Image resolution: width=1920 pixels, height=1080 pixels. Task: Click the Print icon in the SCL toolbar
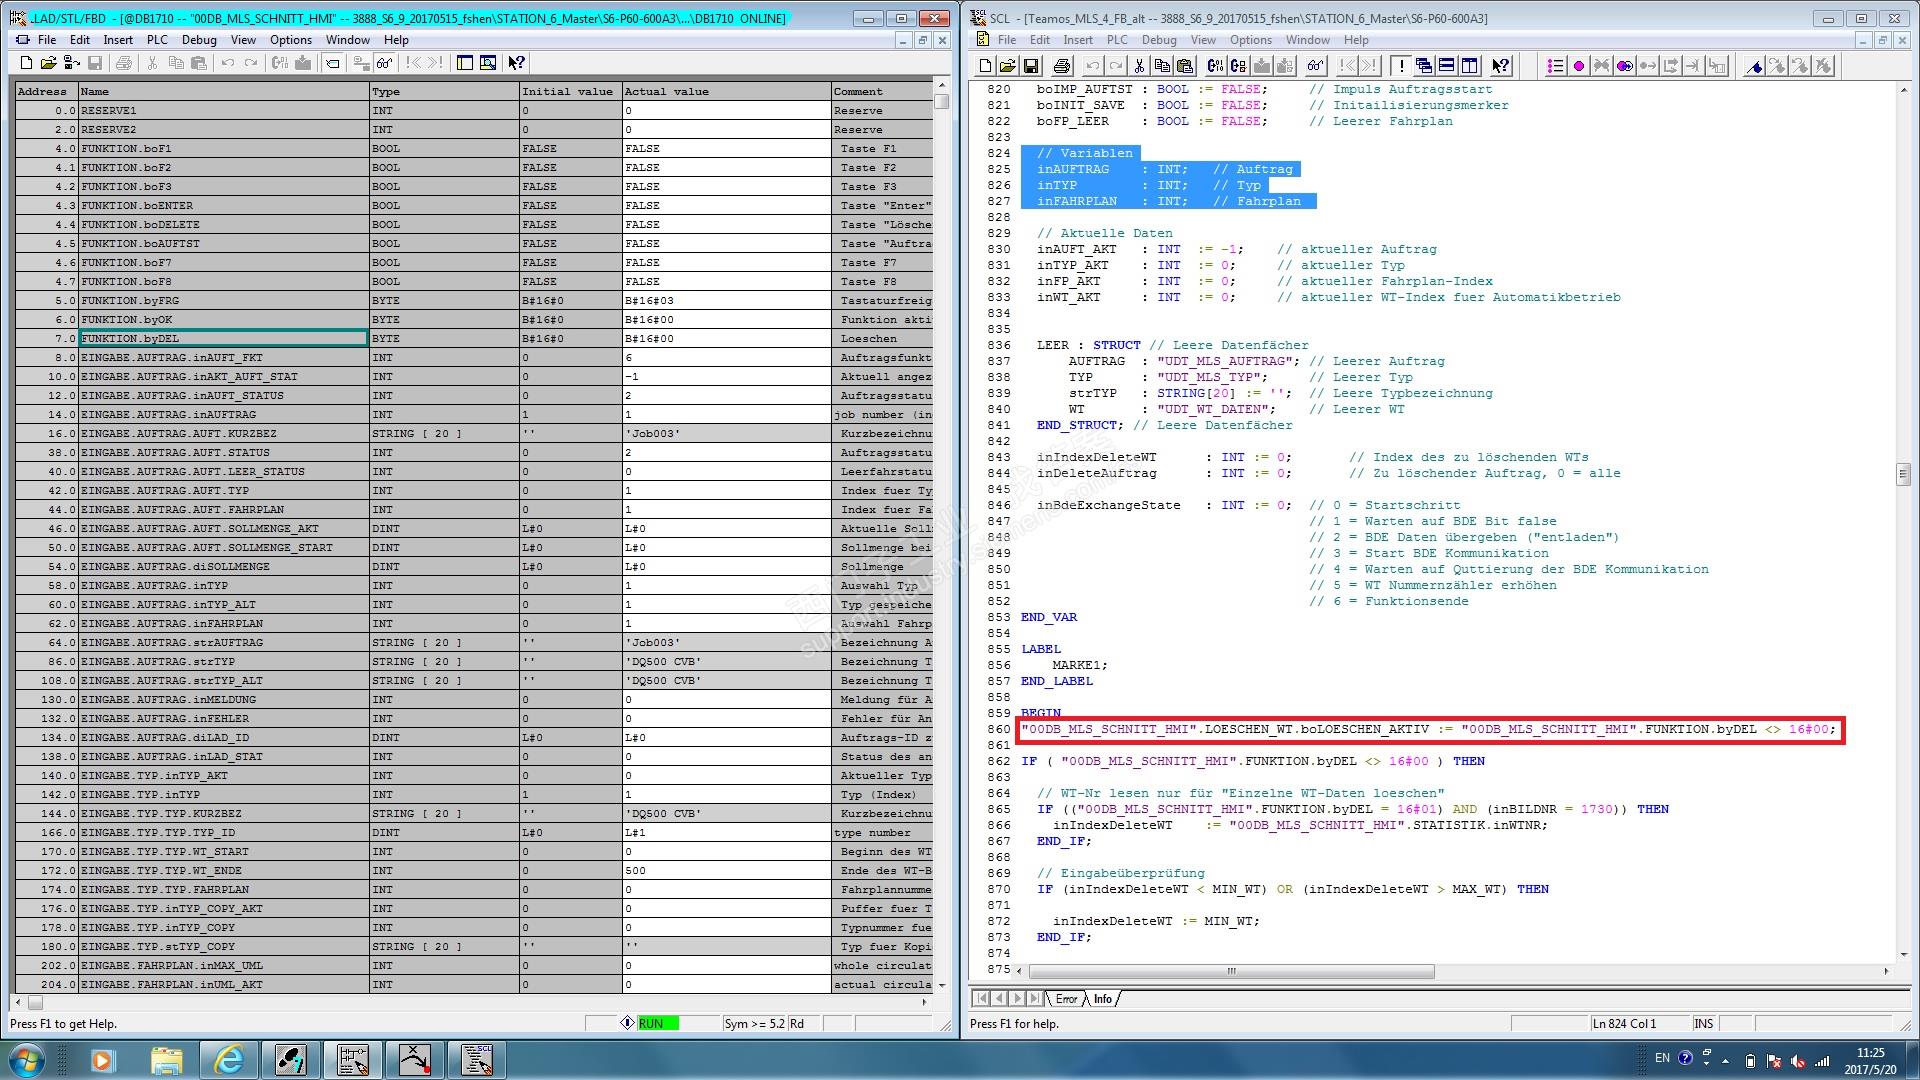(x=1062, y=66)
